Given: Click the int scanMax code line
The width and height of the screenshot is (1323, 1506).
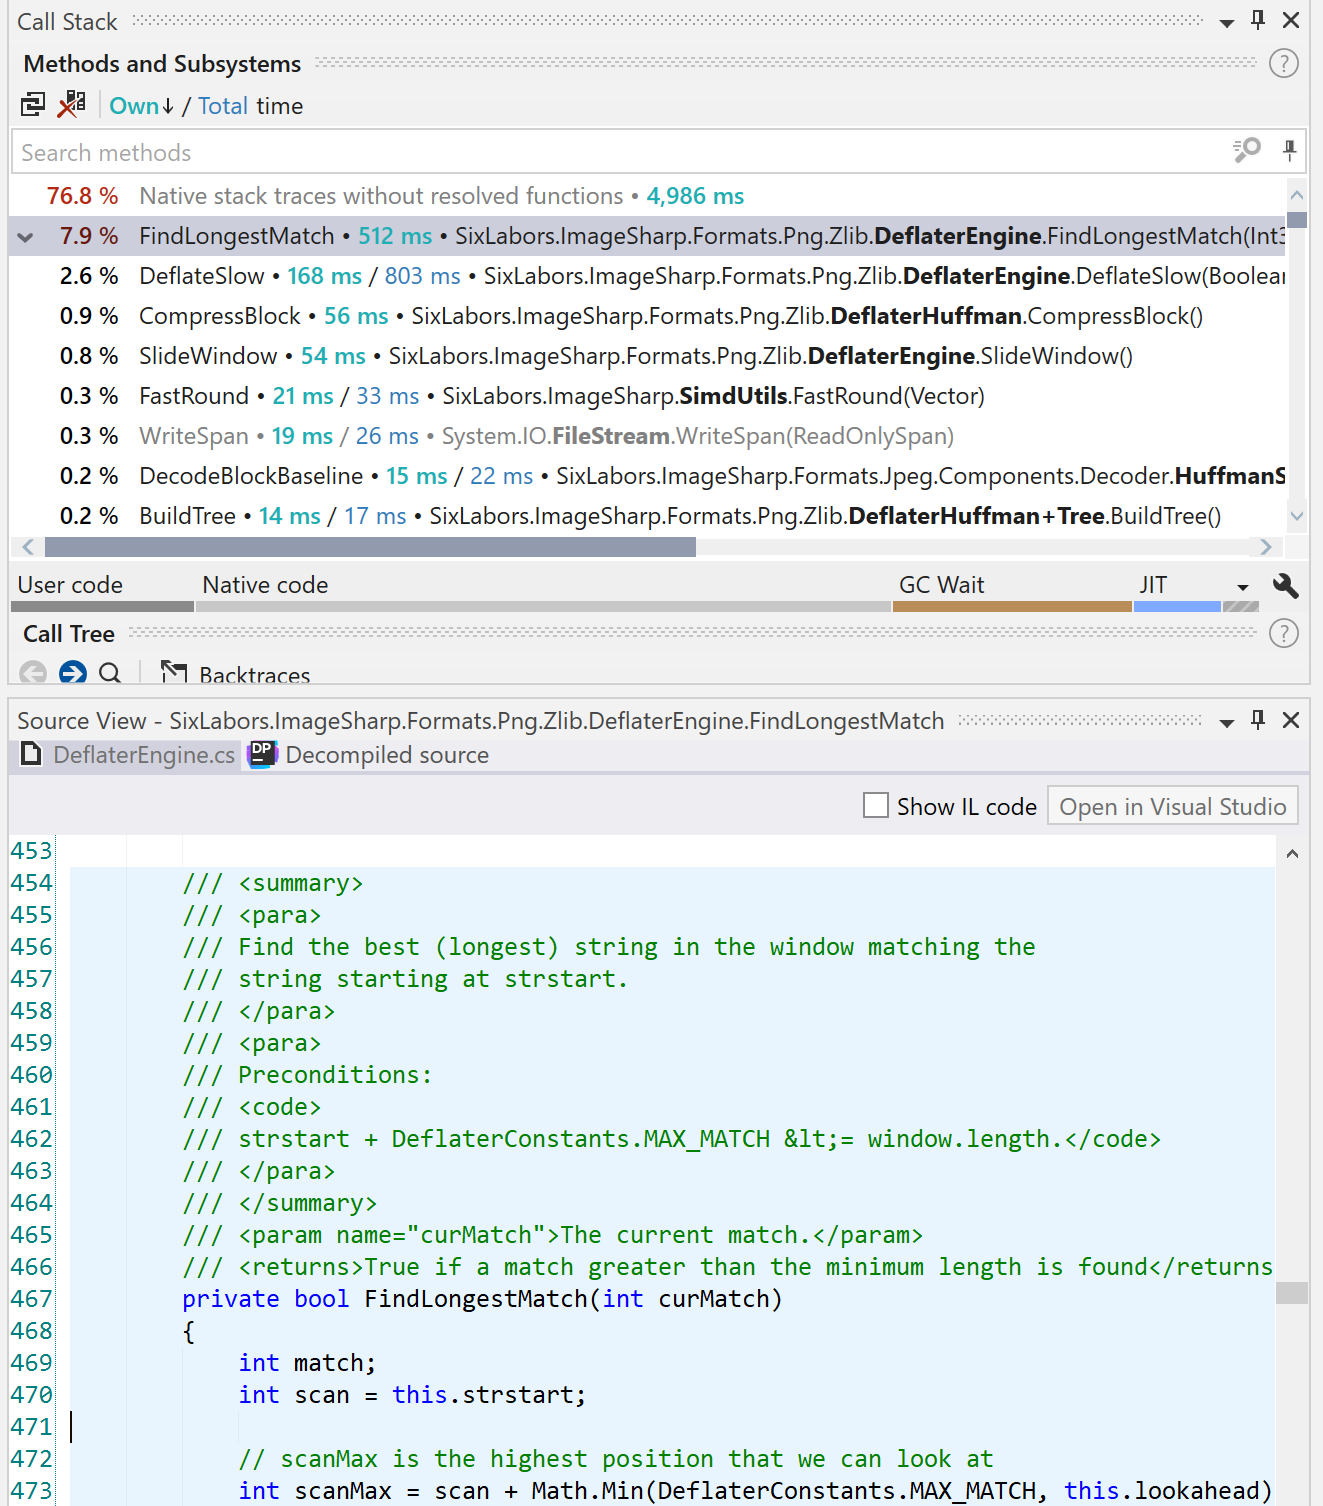Looking at the screenshot, I should 755,1491.
